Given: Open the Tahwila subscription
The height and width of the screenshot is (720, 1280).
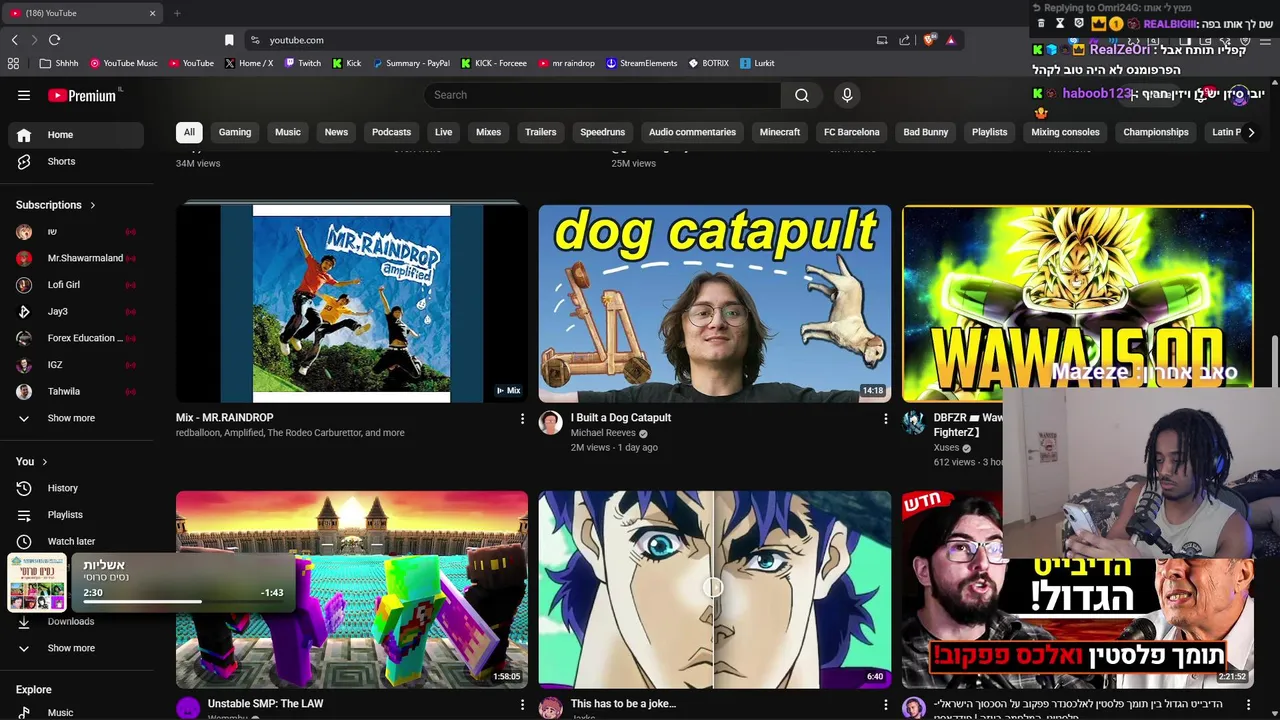Looking at the screenshot, I should click(76, 391).
